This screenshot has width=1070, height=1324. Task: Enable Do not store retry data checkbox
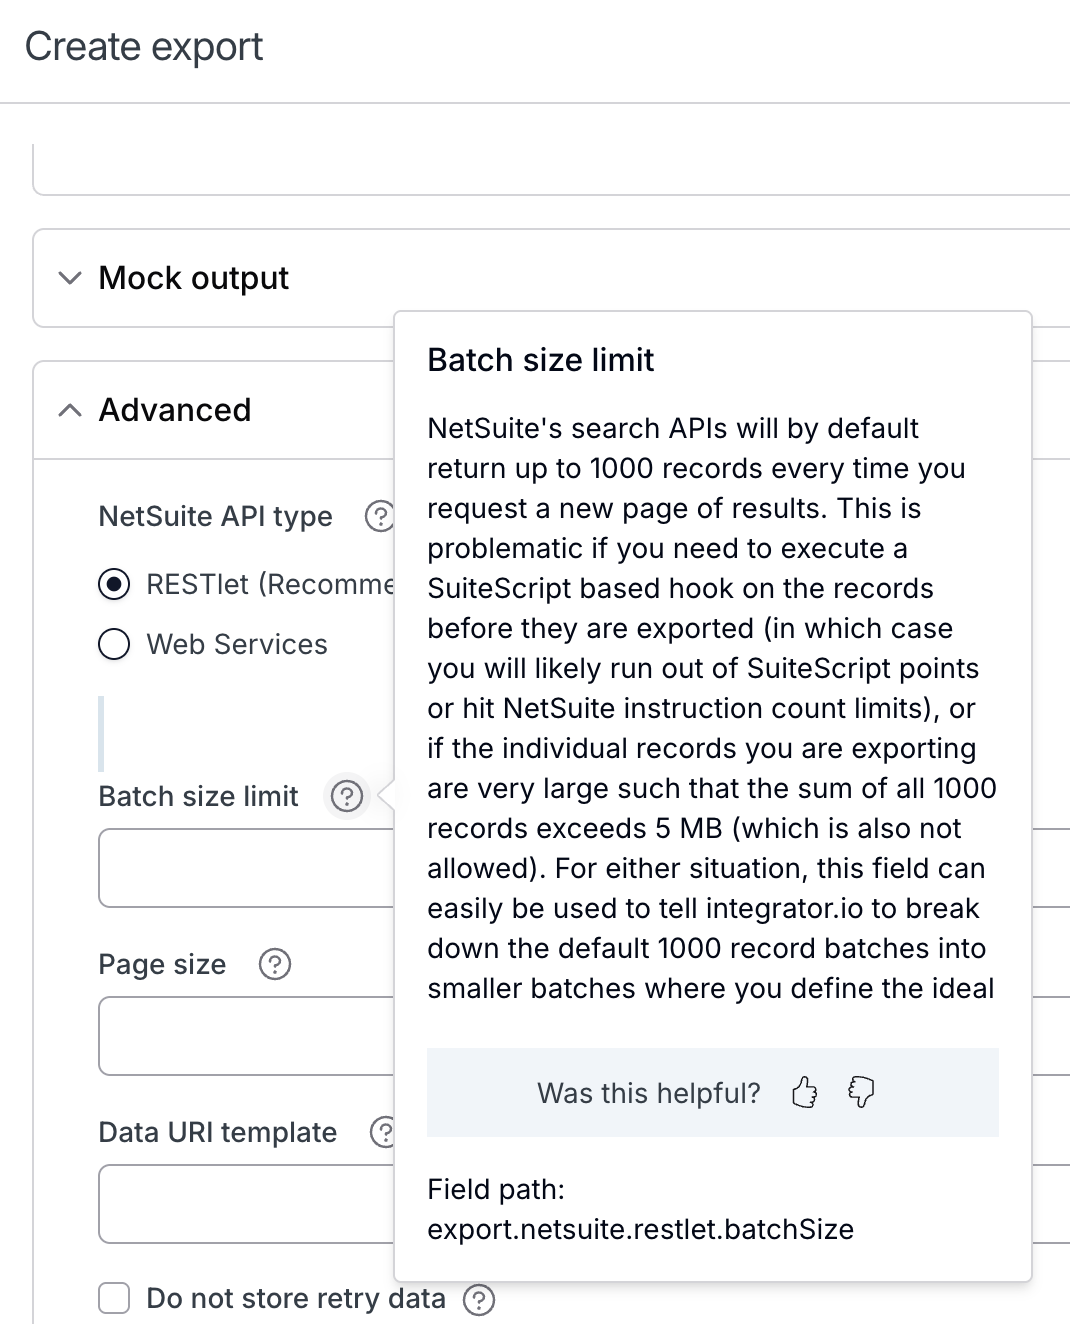coord(115,1299)
